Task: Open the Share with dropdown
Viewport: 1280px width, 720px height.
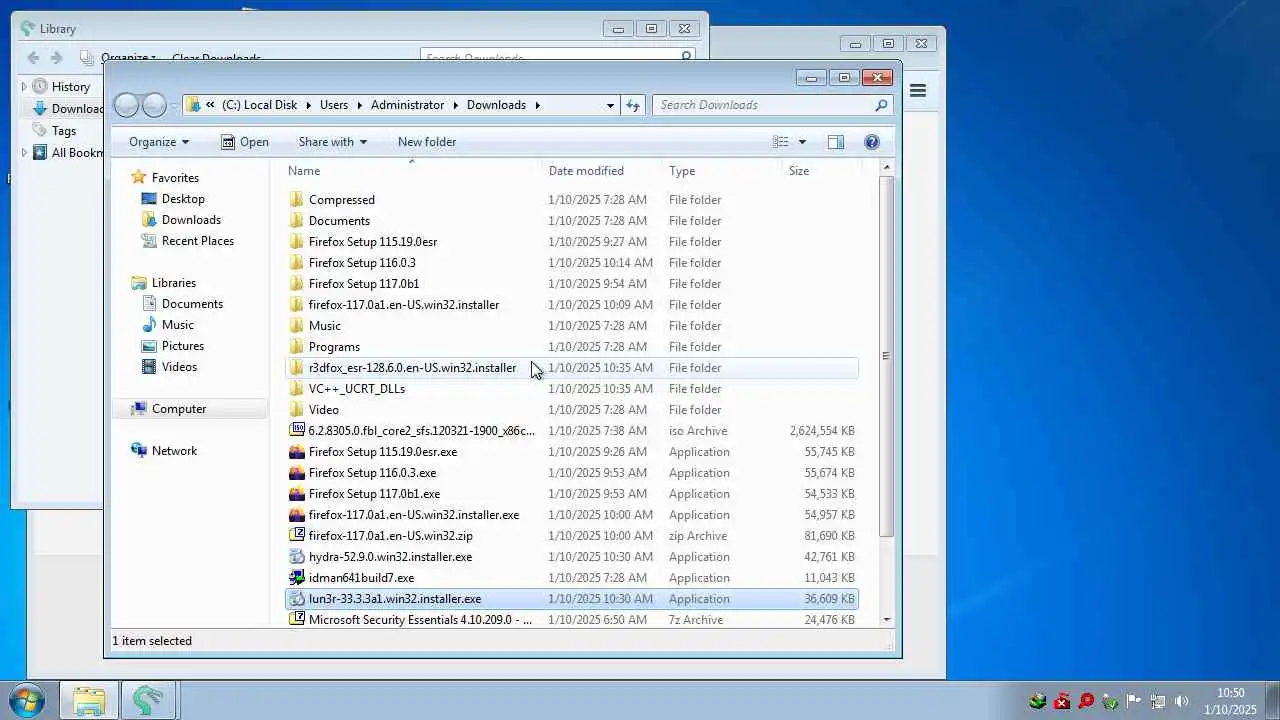Action: 333,142
